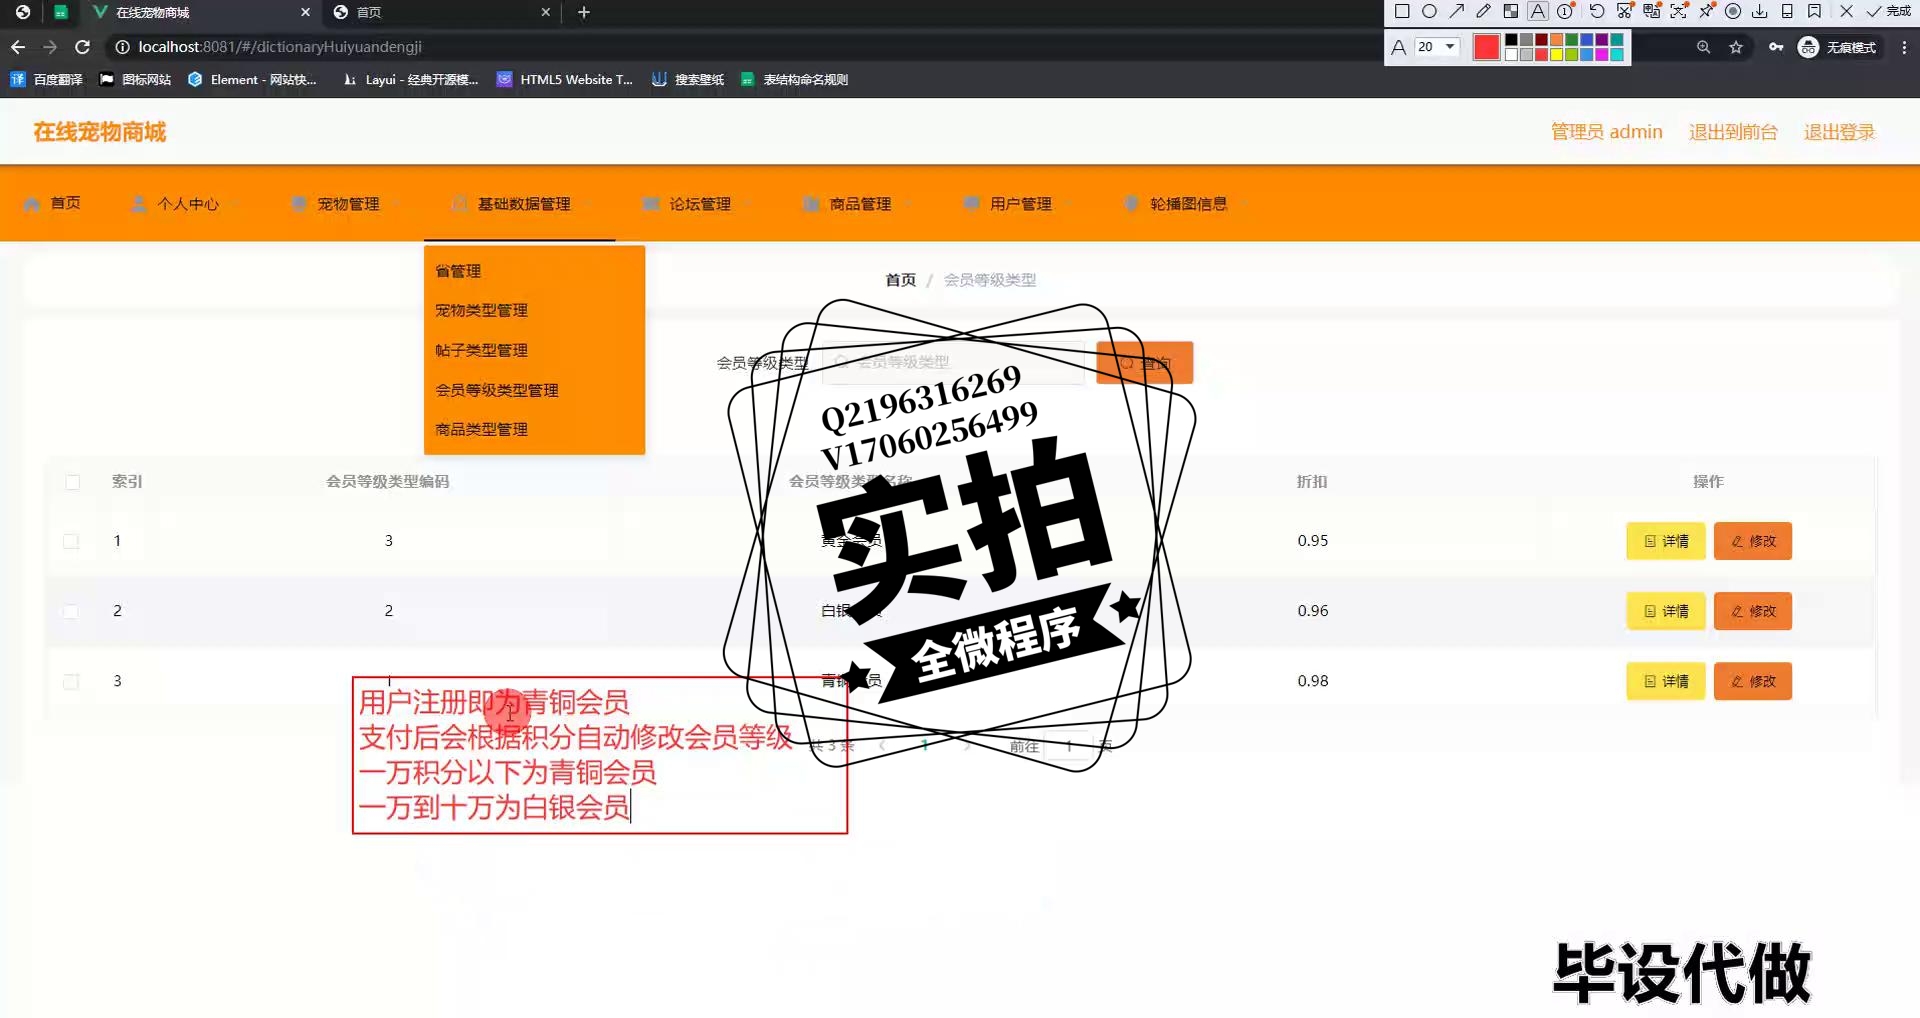Open the 会员等级类型管理 submenu entry
Viewport: 1920px width, 1018px height.
[x=534, y=390]
